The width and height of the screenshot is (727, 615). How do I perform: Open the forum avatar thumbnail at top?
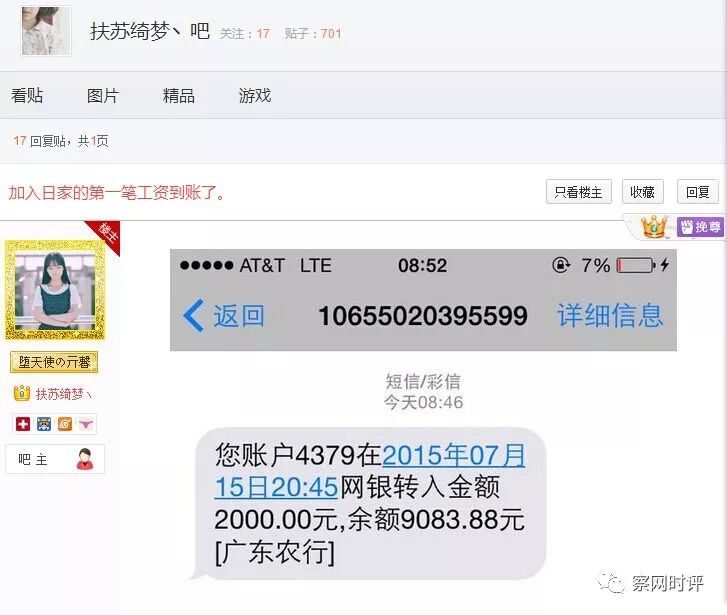[46, 31]
